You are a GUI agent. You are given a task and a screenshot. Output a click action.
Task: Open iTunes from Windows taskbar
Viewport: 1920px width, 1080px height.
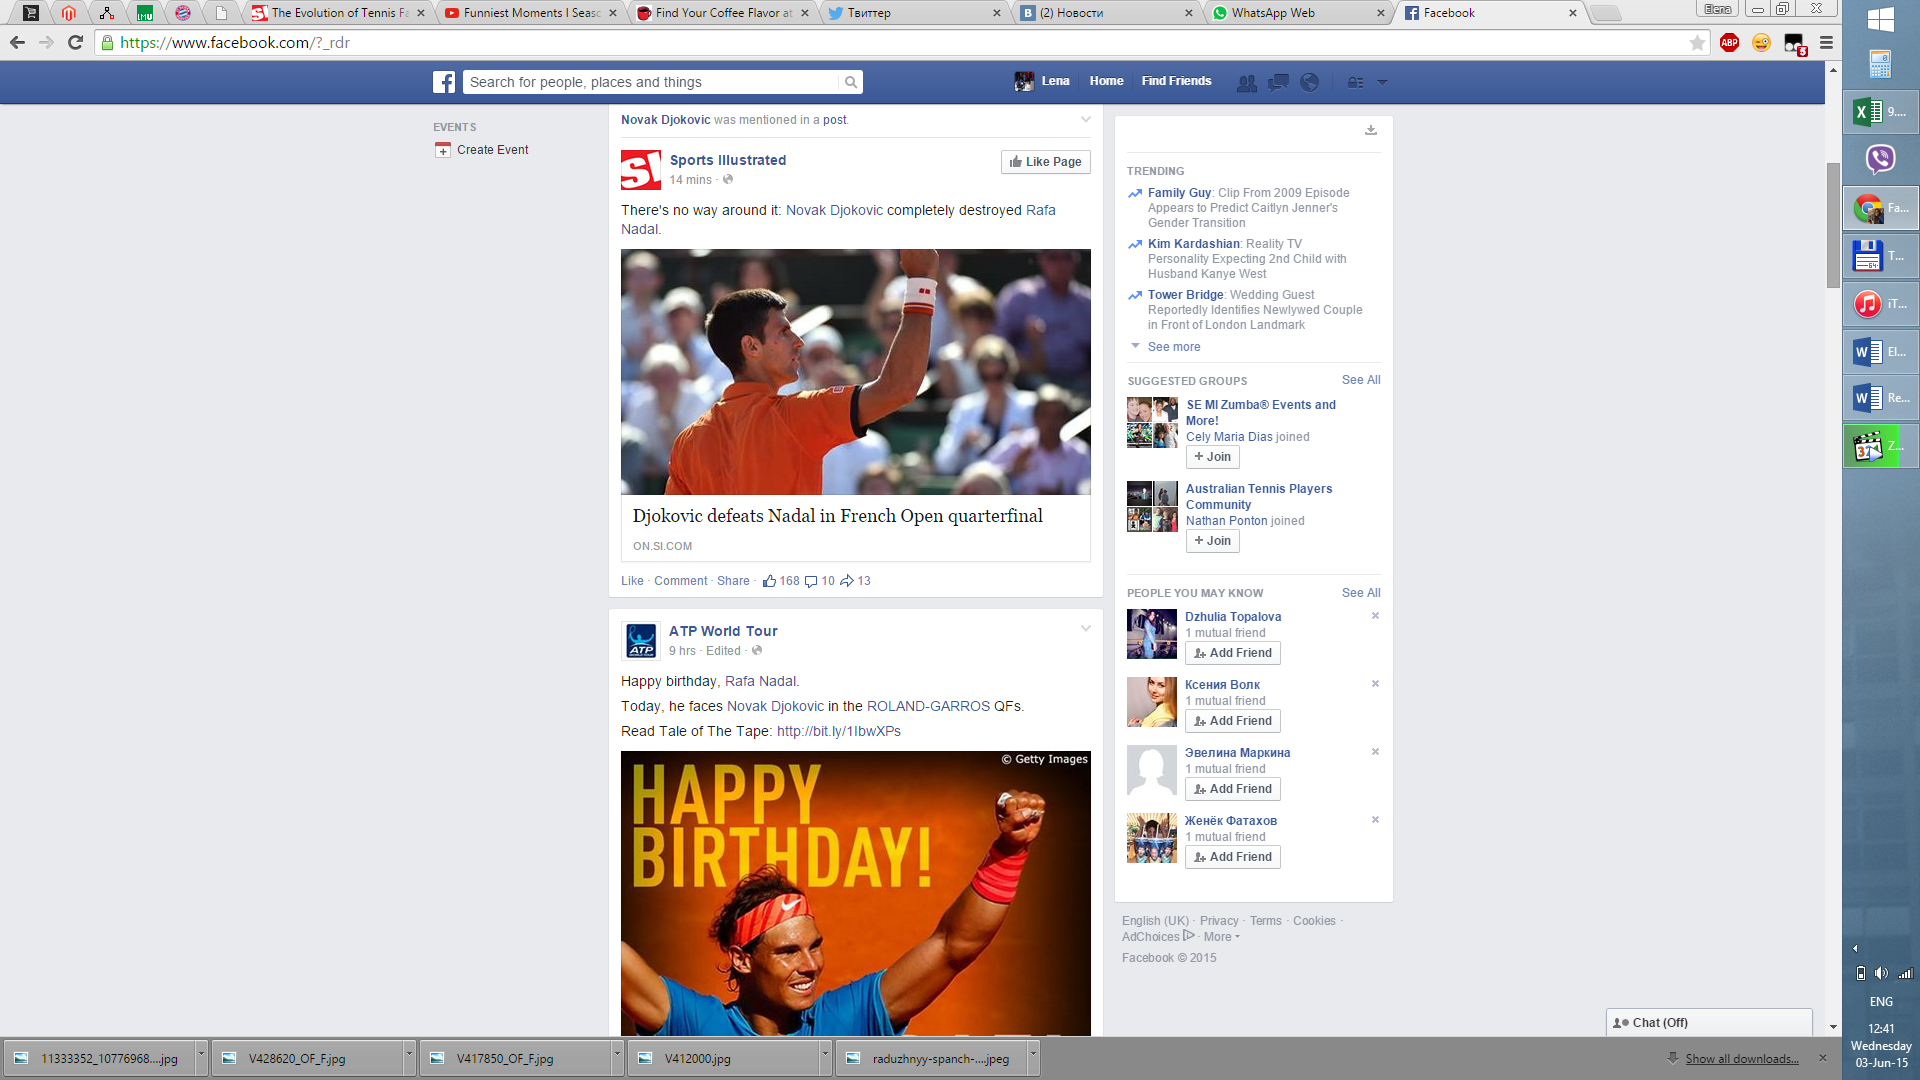pyautogui.click(x=1880, y=303)
